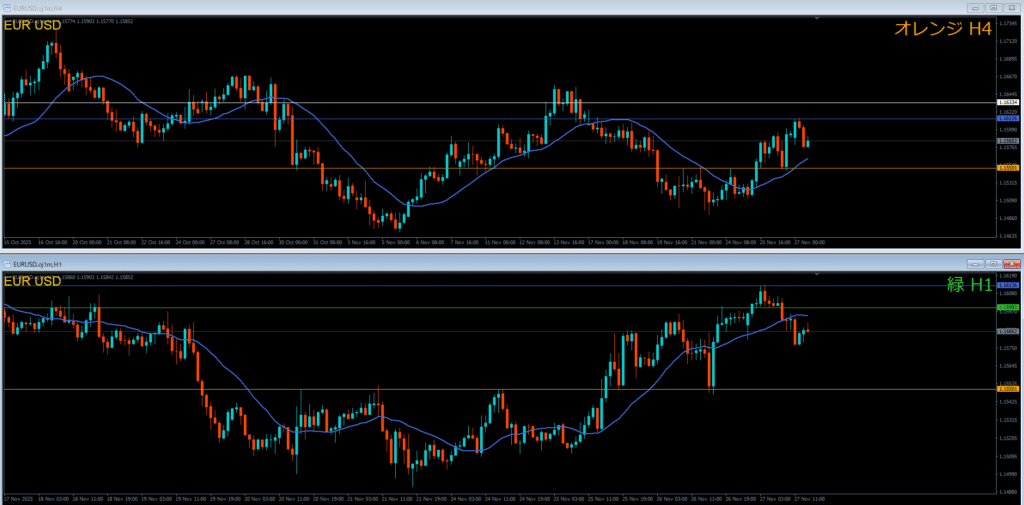Minimize the EURUSD H4 chart window

977,8
